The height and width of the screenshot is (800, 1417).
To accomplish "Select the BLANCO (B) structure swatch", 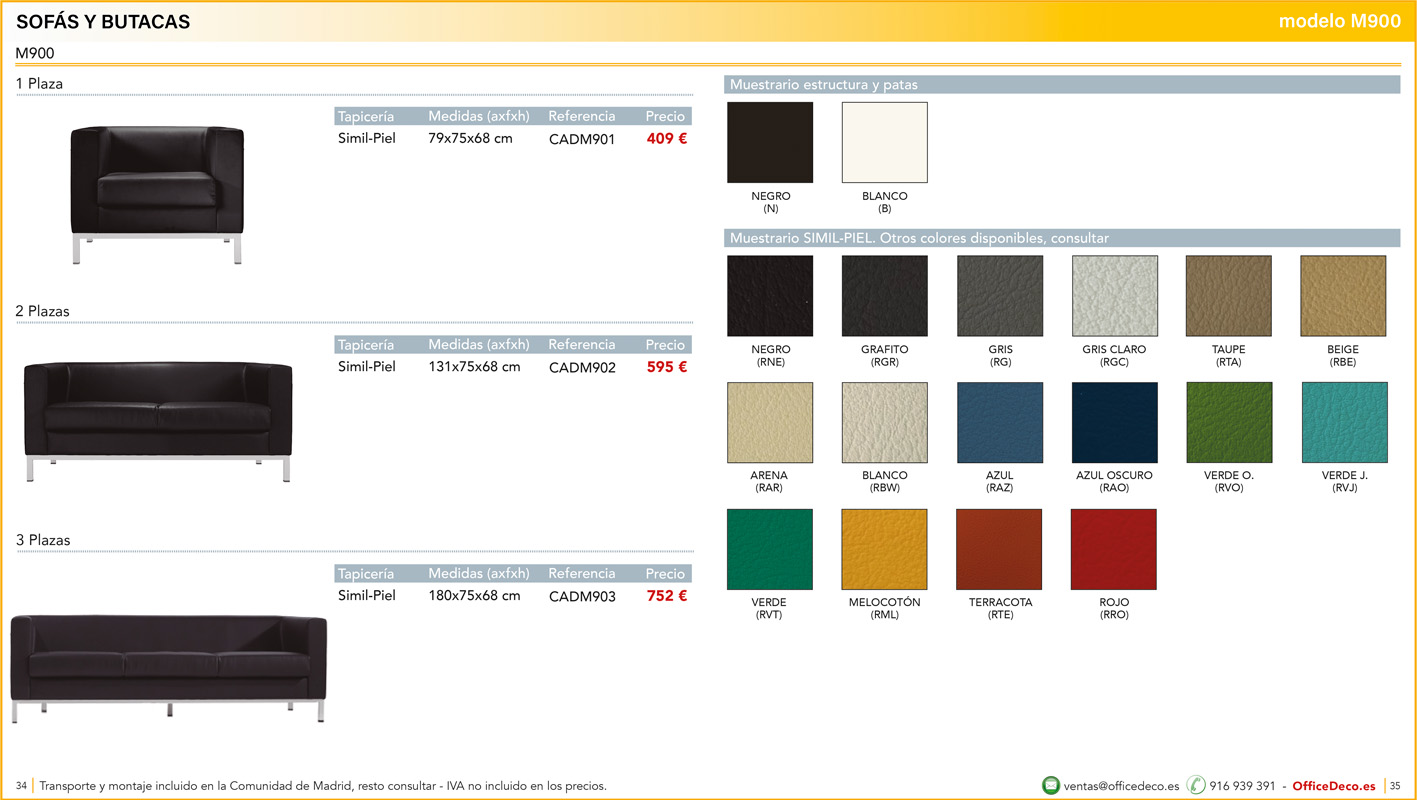I will [884, 143].
